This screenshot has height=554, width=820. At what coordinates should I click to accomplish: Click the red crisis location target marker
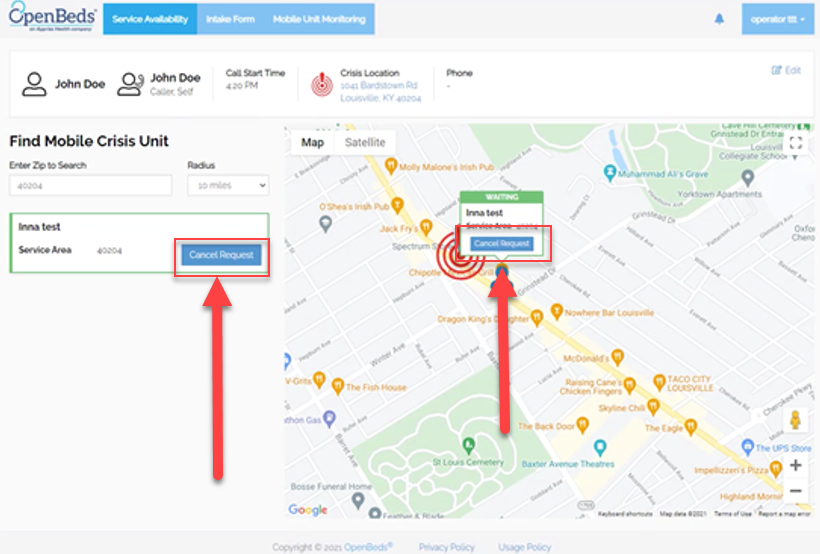461,253
